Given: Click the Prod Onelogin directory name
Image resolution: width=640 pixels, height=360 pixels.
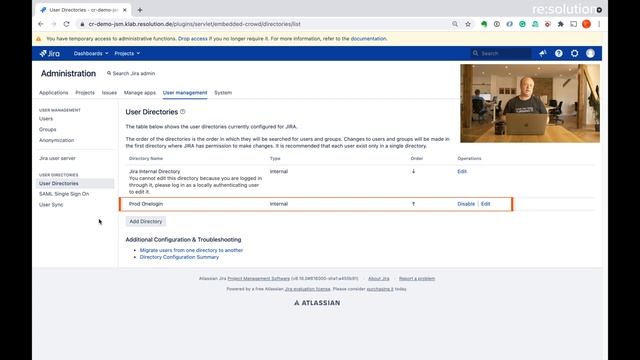Looking at the screenshot, I should [146, 204].
